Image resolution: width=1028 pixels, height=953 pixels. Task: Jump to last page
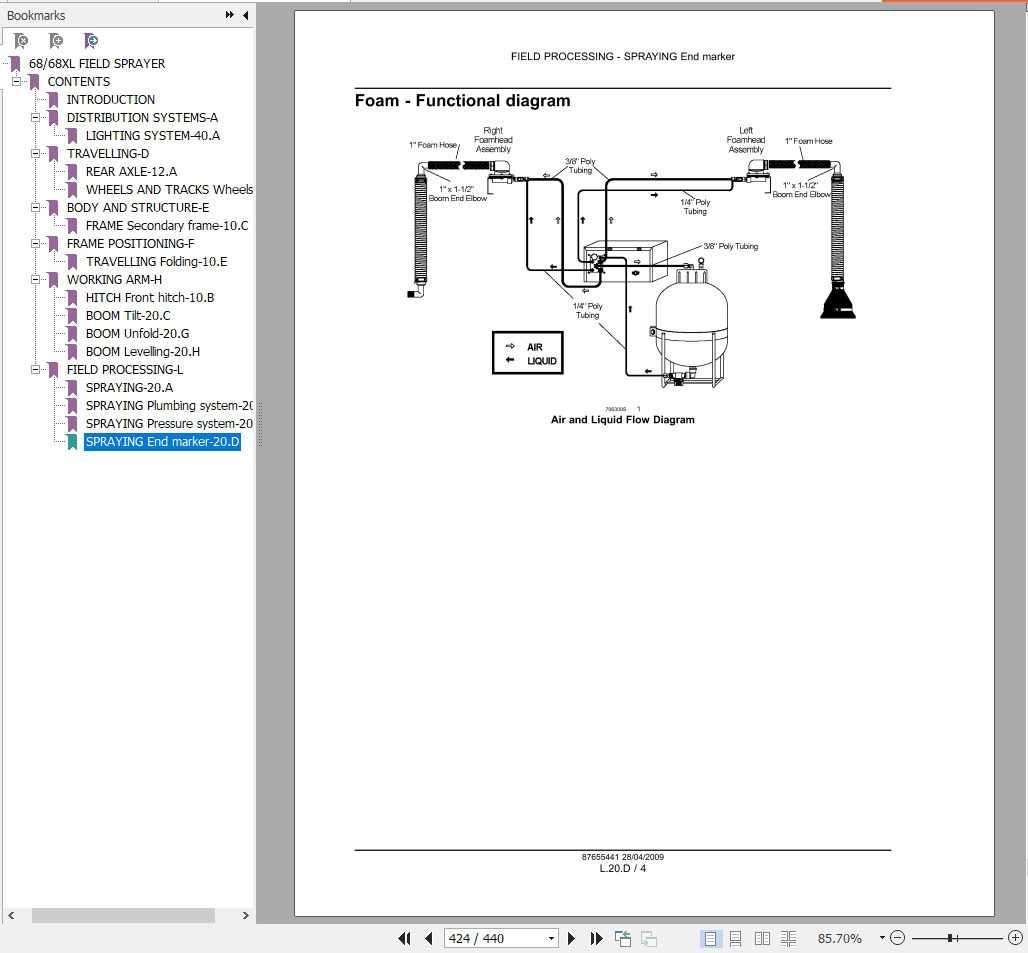click(596, 939)
